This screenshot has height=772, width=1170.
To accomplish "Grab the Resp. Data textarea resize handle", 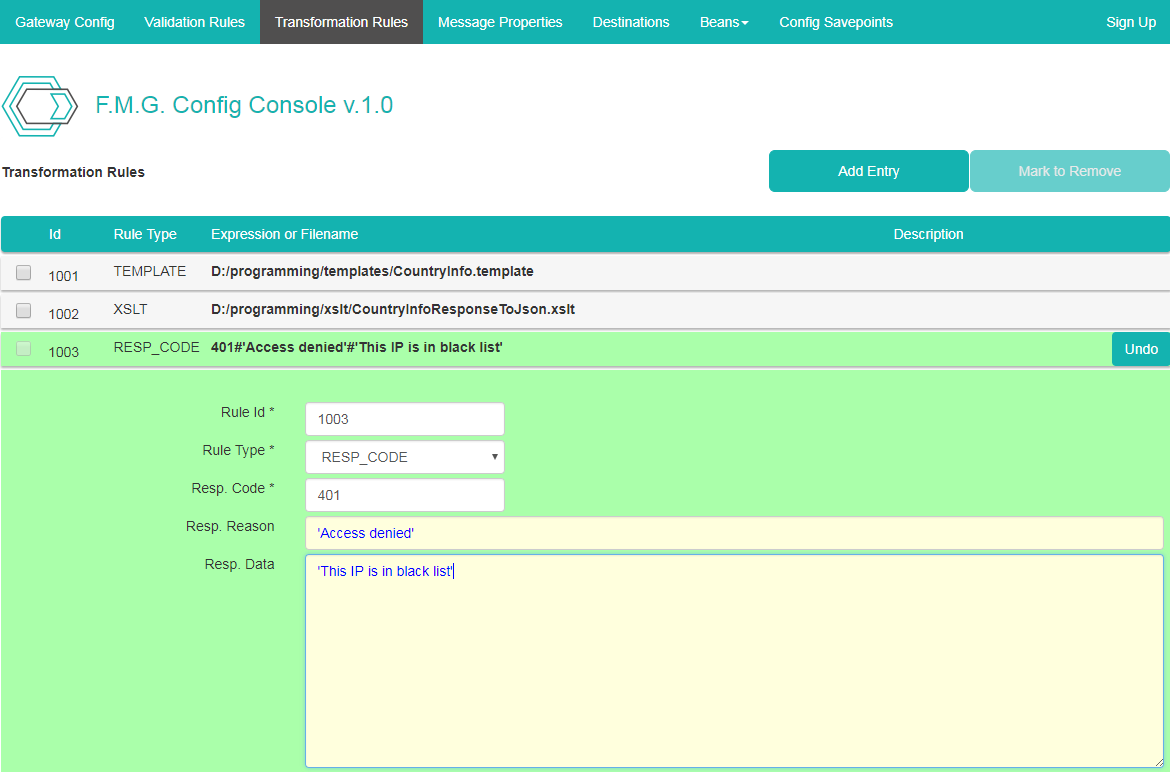I will (x=1157, y=761).
